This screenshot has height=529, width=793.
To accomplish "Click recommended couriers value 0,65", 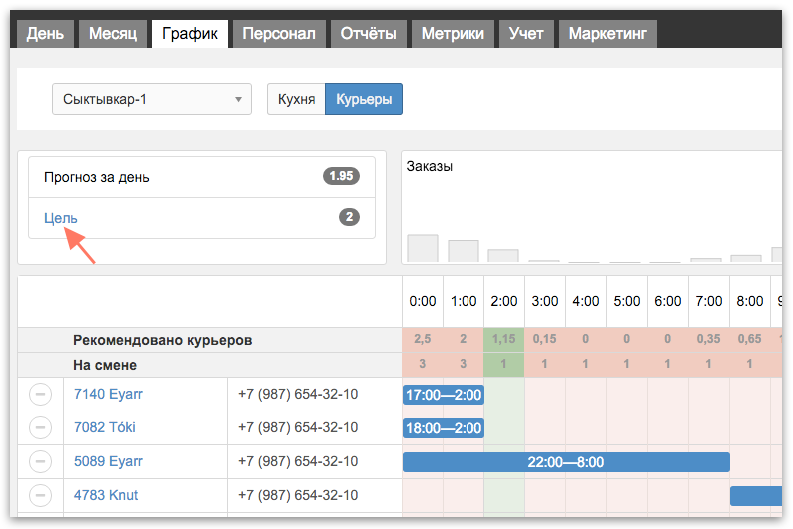I will tap(750, 339).
